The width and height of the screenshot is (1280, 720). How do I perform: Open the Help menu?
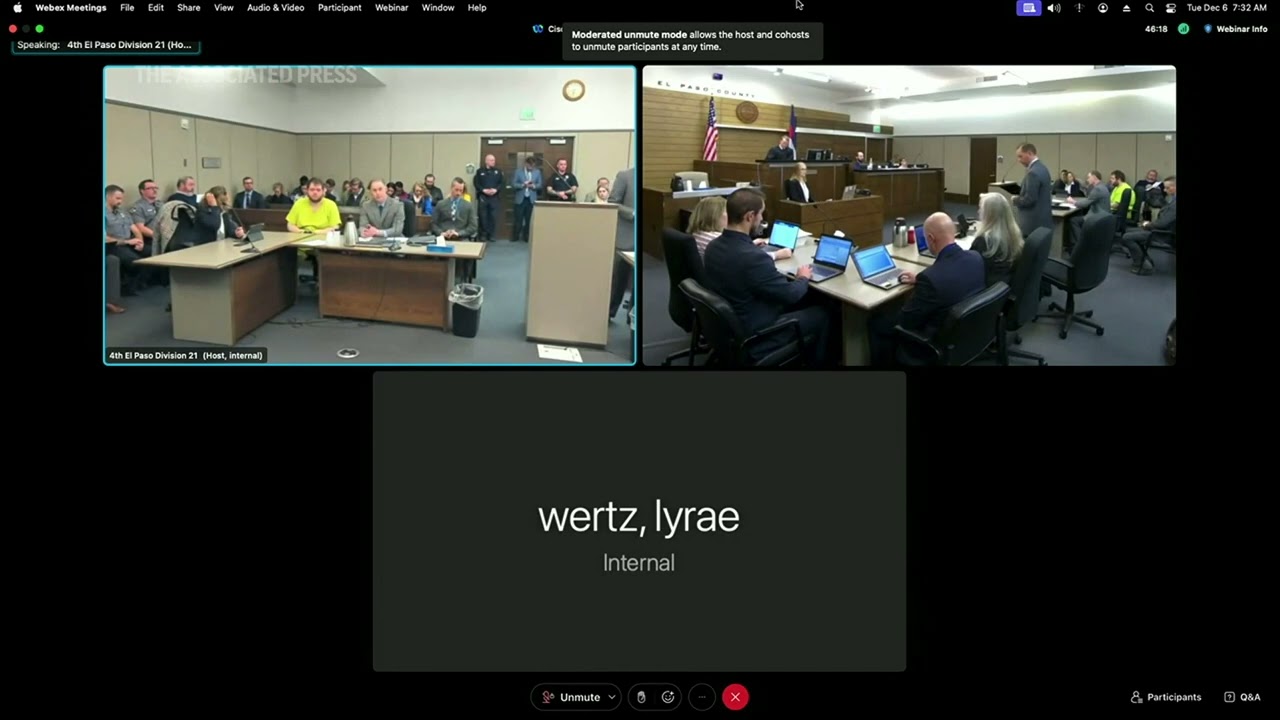[477, 8]
